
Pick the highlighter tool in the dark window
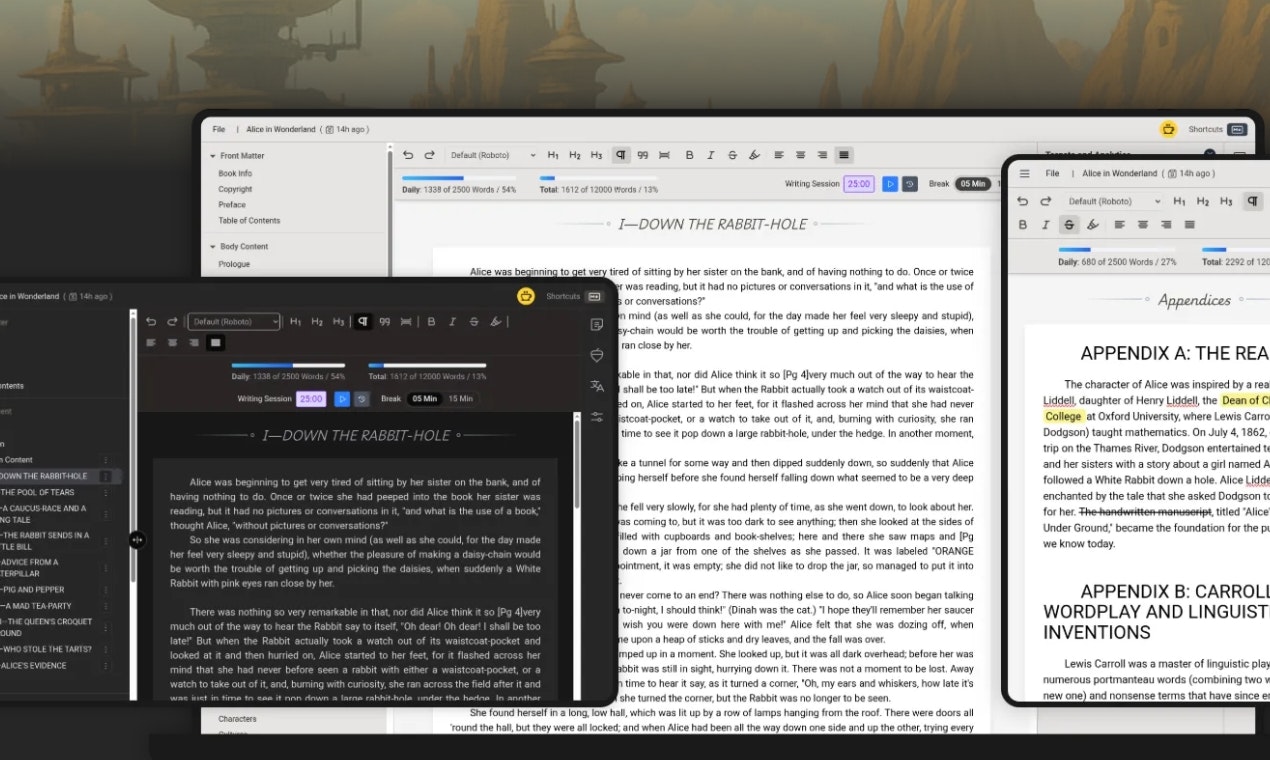click(x=495, y=321)
